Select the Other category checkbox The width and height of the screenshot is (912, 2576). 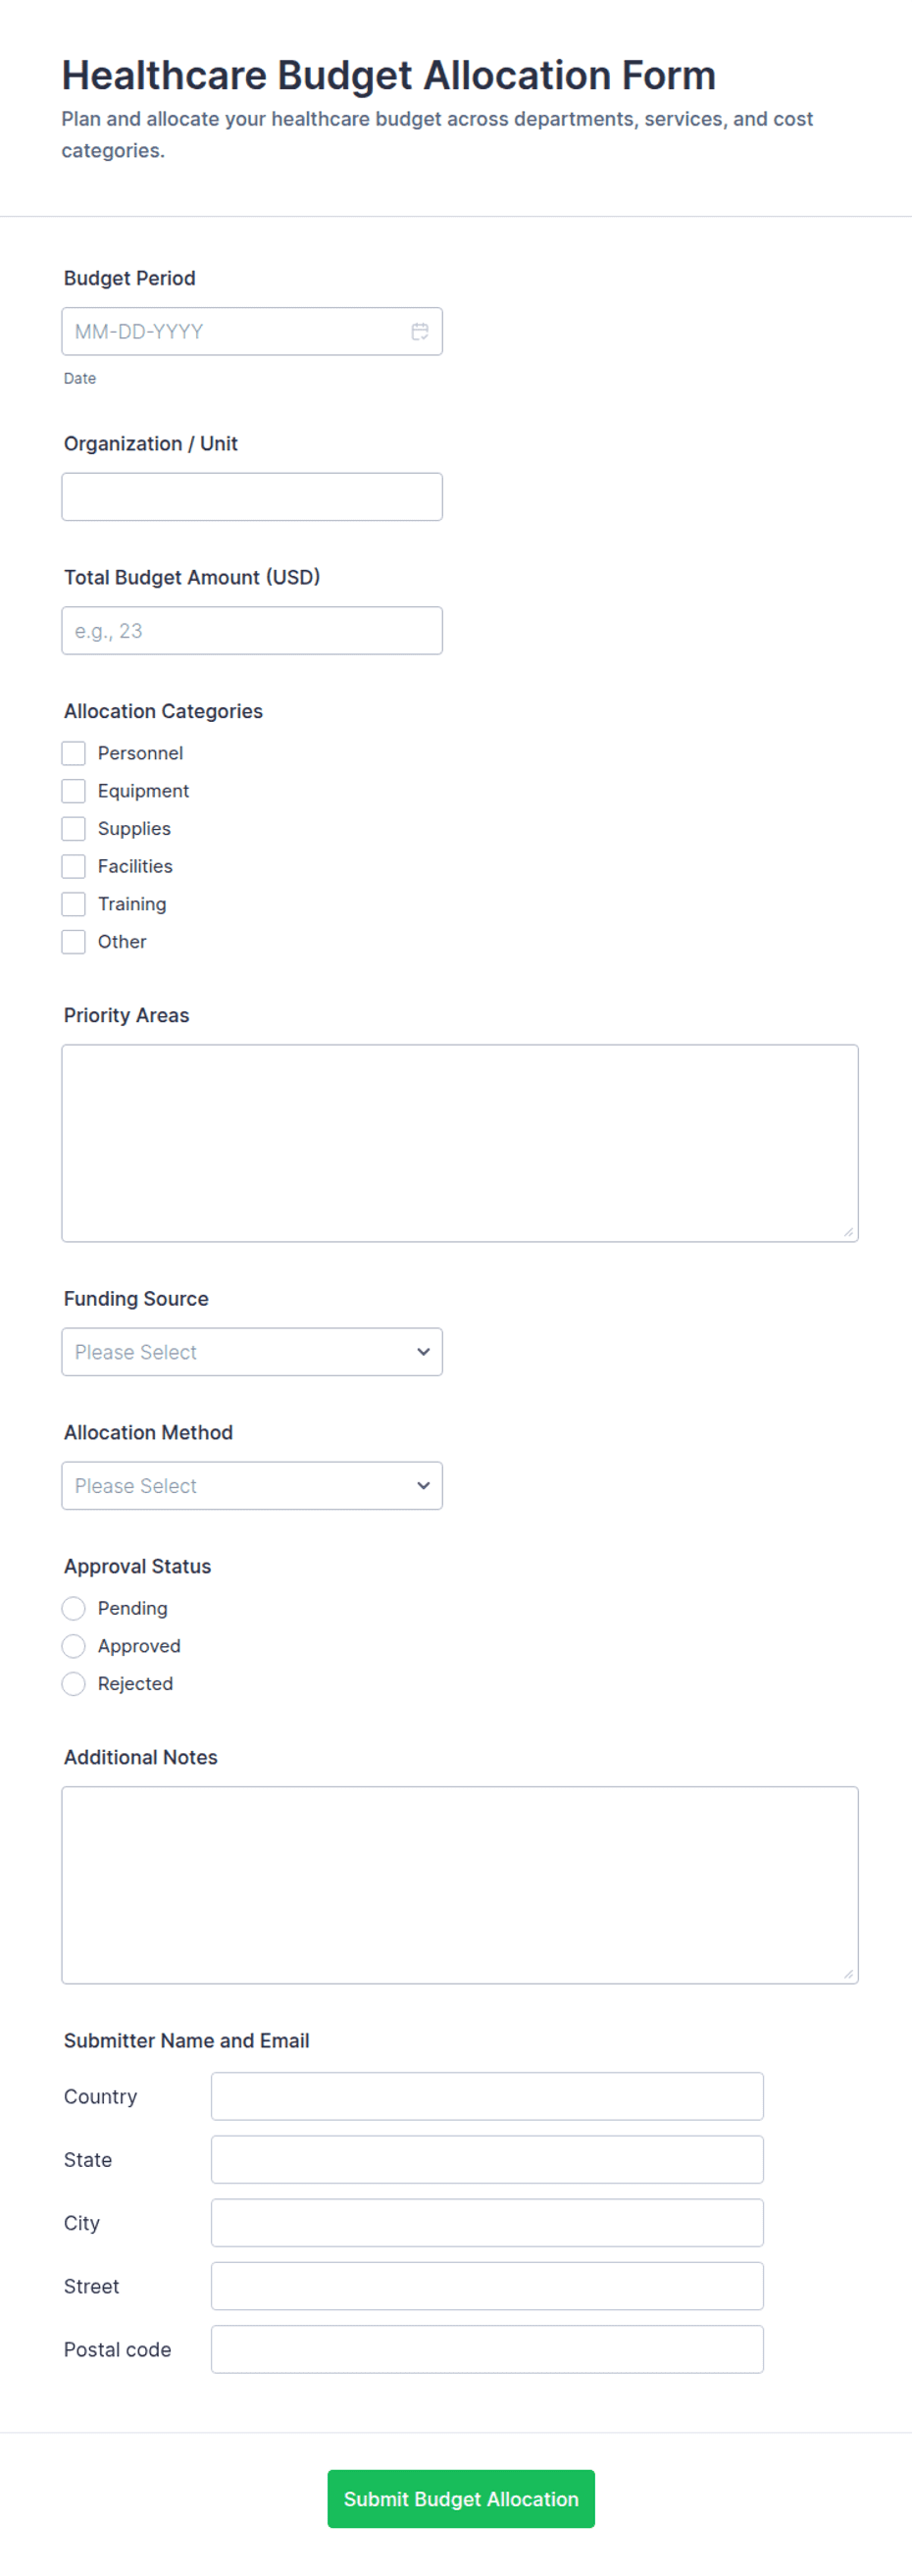click(73, 942)
